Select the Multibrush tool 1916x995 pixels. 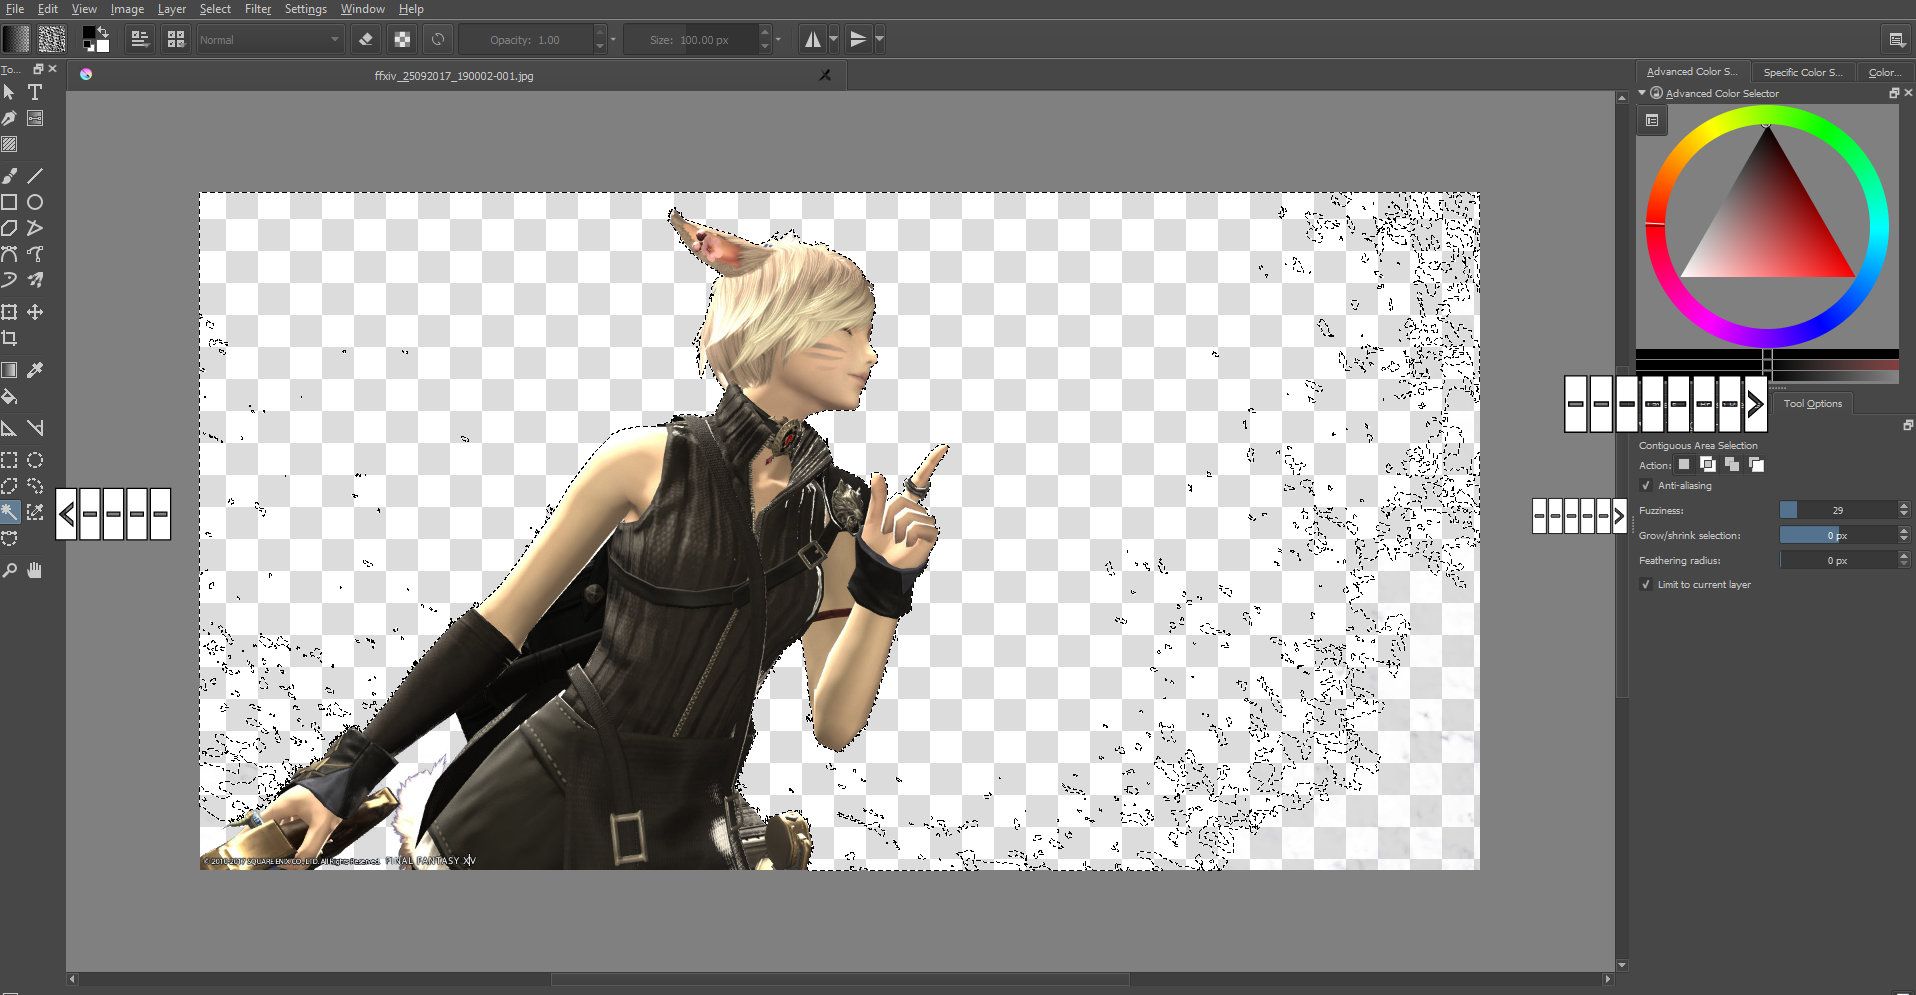point(35,280)
